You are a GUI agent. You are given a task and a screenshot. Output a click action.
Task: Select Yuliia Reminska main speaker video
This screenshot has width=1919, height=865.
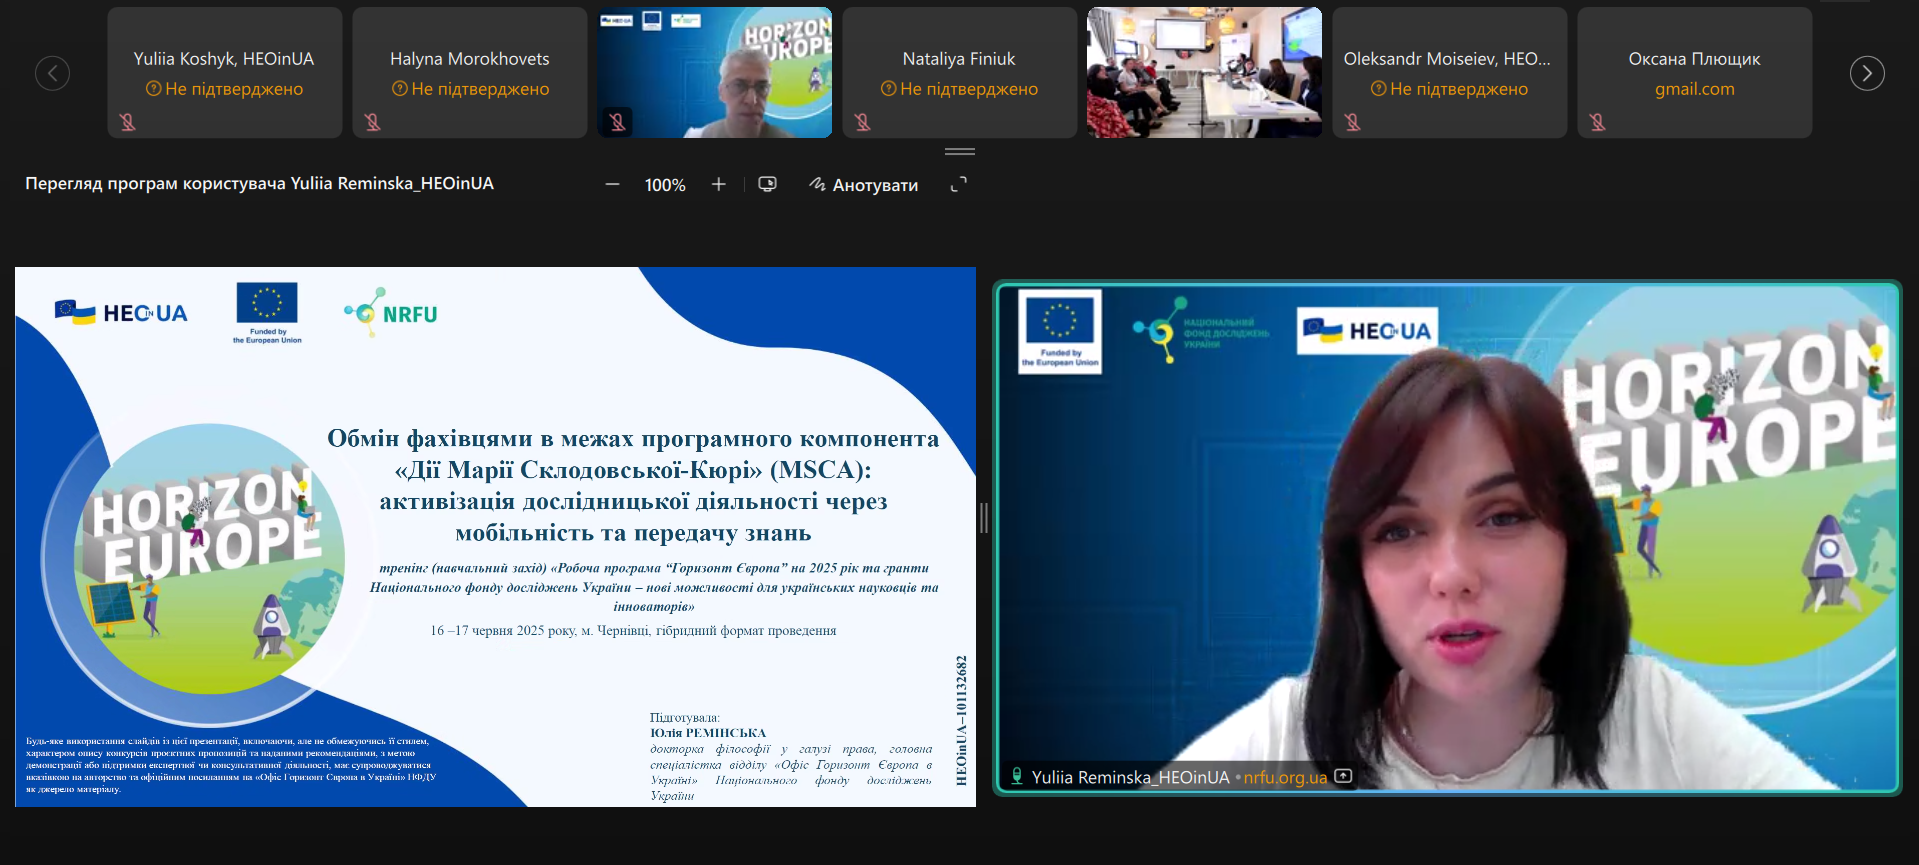click(x=1447, y=538)
